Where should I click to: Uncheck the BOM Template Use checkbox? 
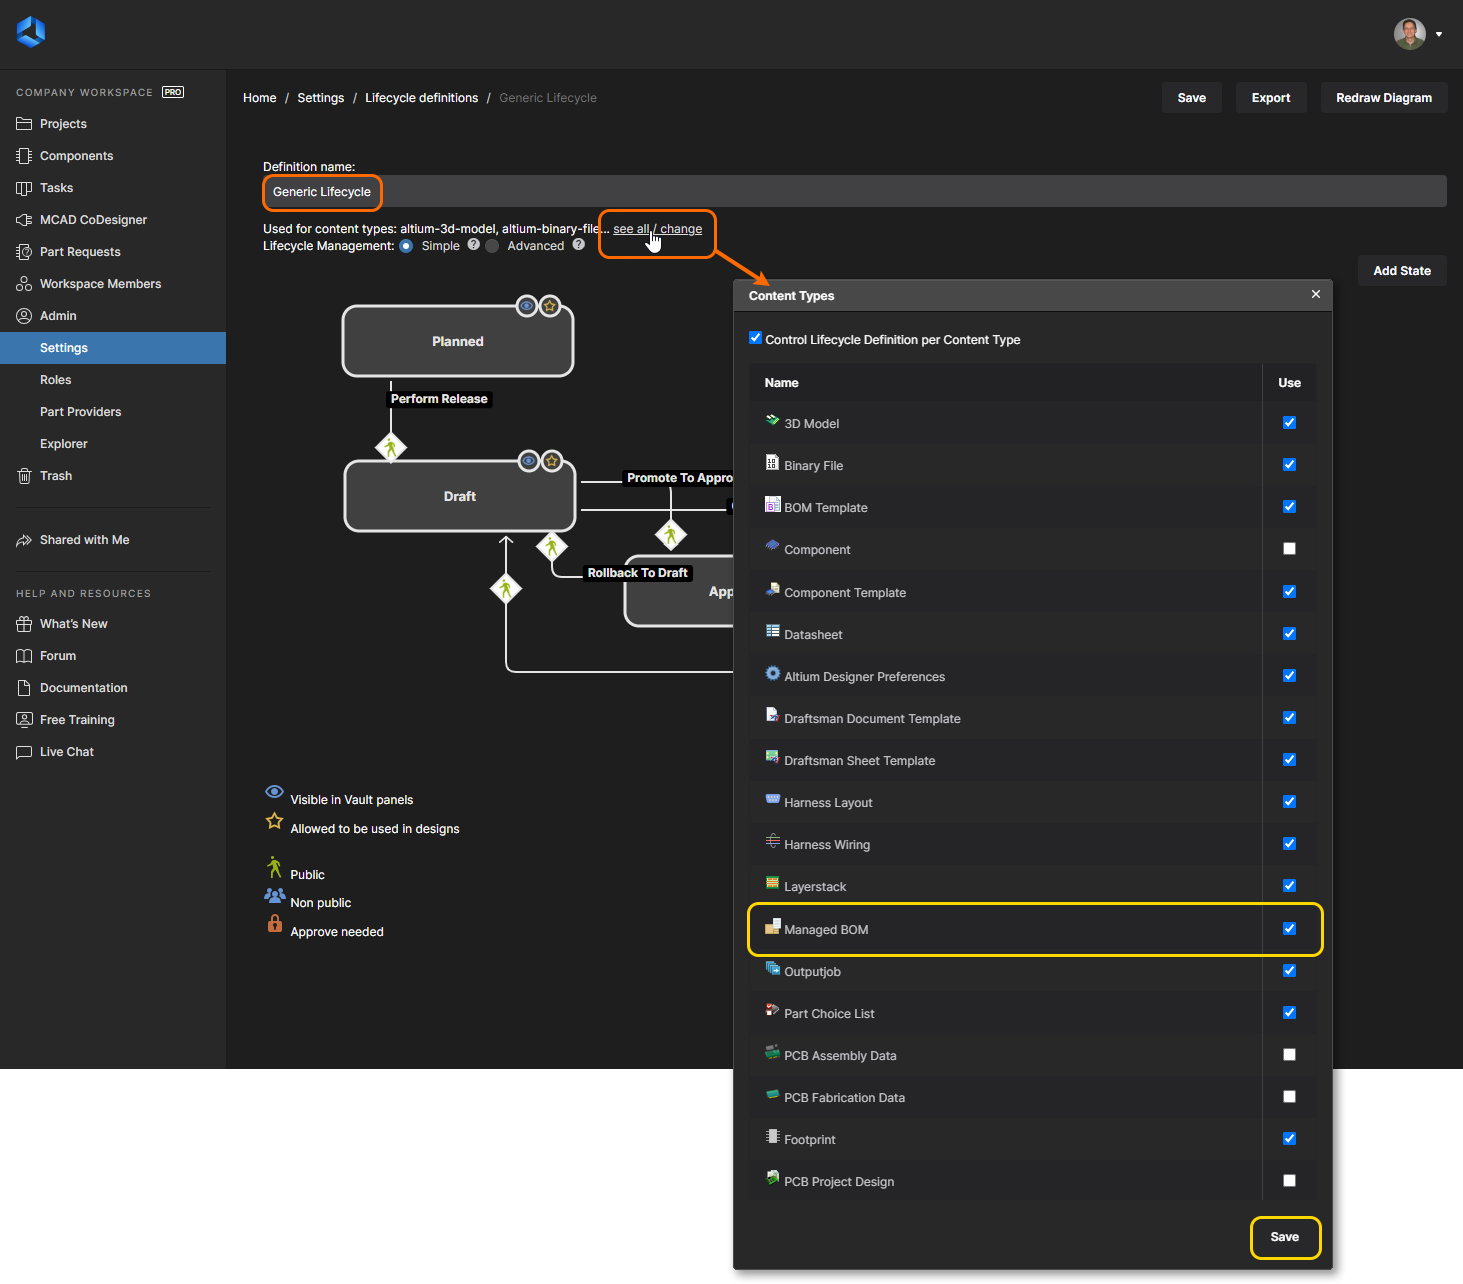(x=1290, y=507)
